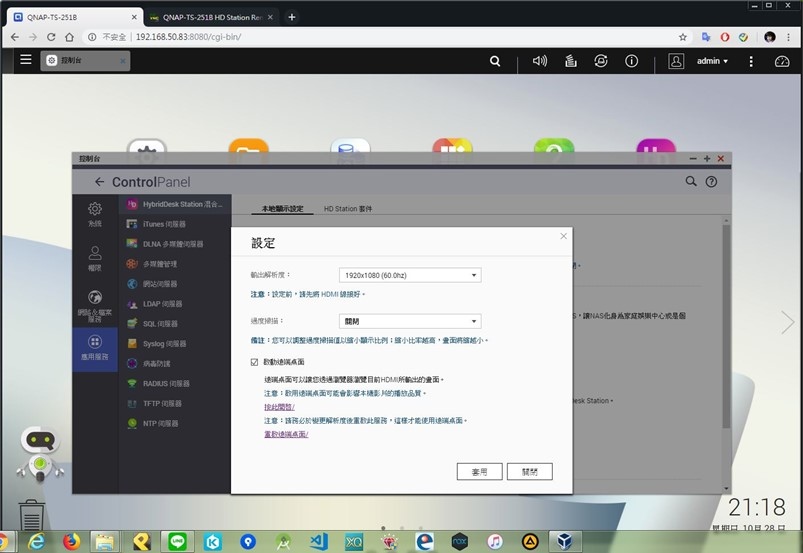
Task: Open the Qboost robot assistant
Action: point(40,453)
